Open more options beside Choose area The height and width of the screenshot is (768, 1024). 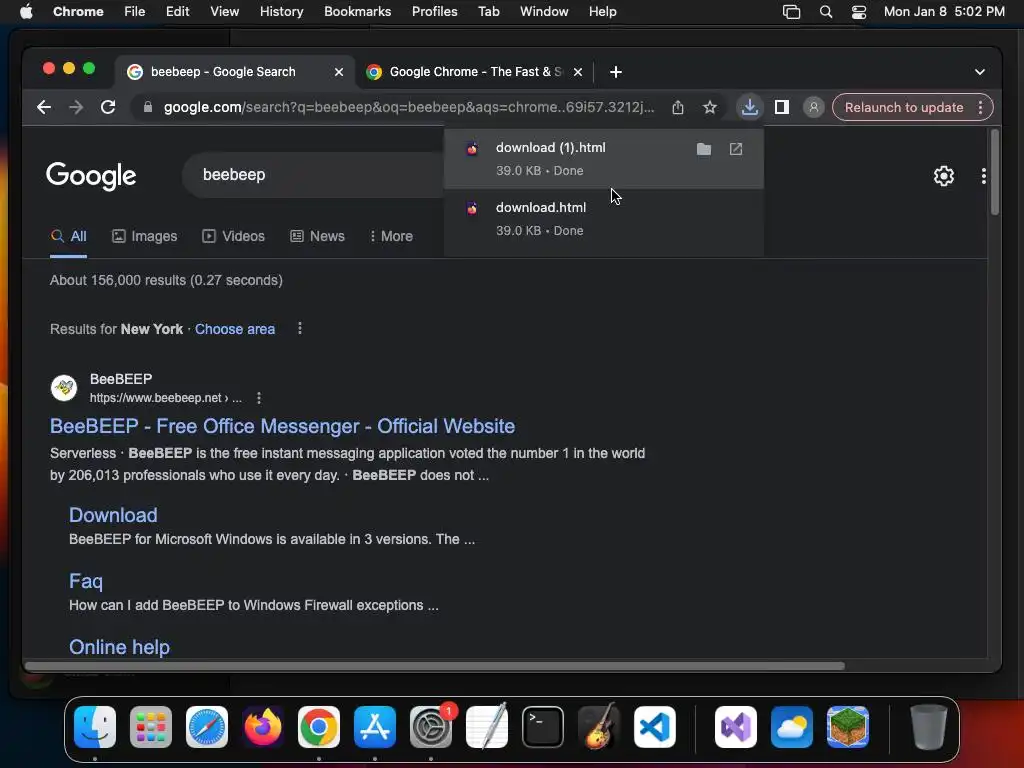[300, 328]
